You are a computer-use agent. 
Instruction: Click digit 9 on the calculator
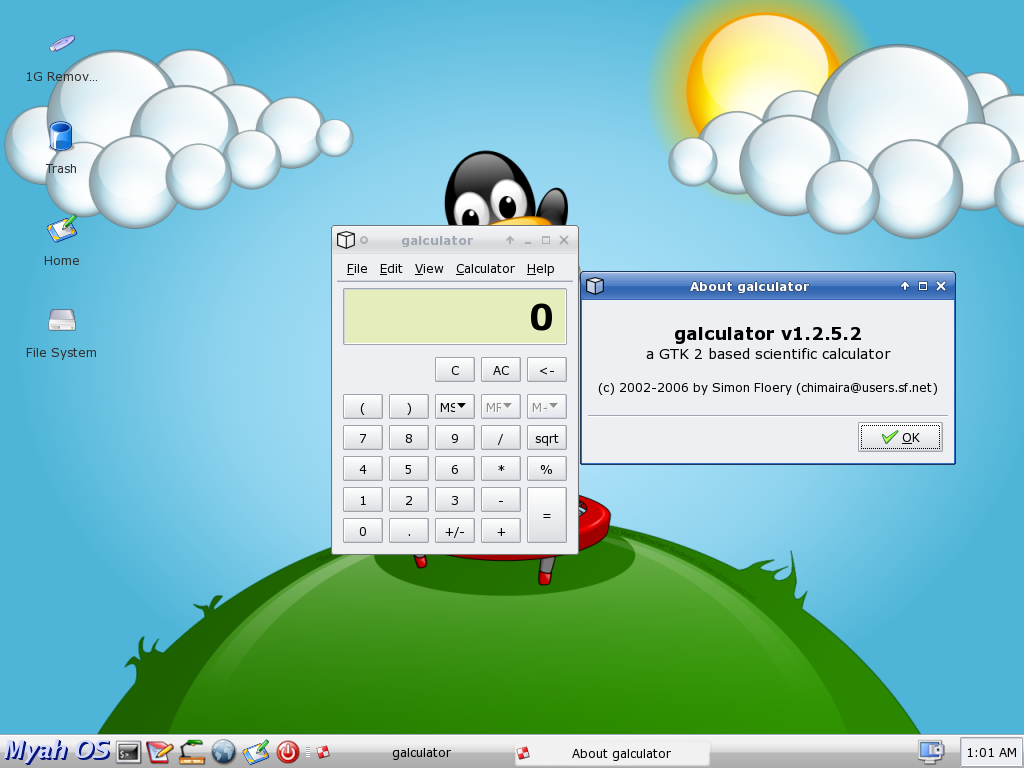click(455, 438)
